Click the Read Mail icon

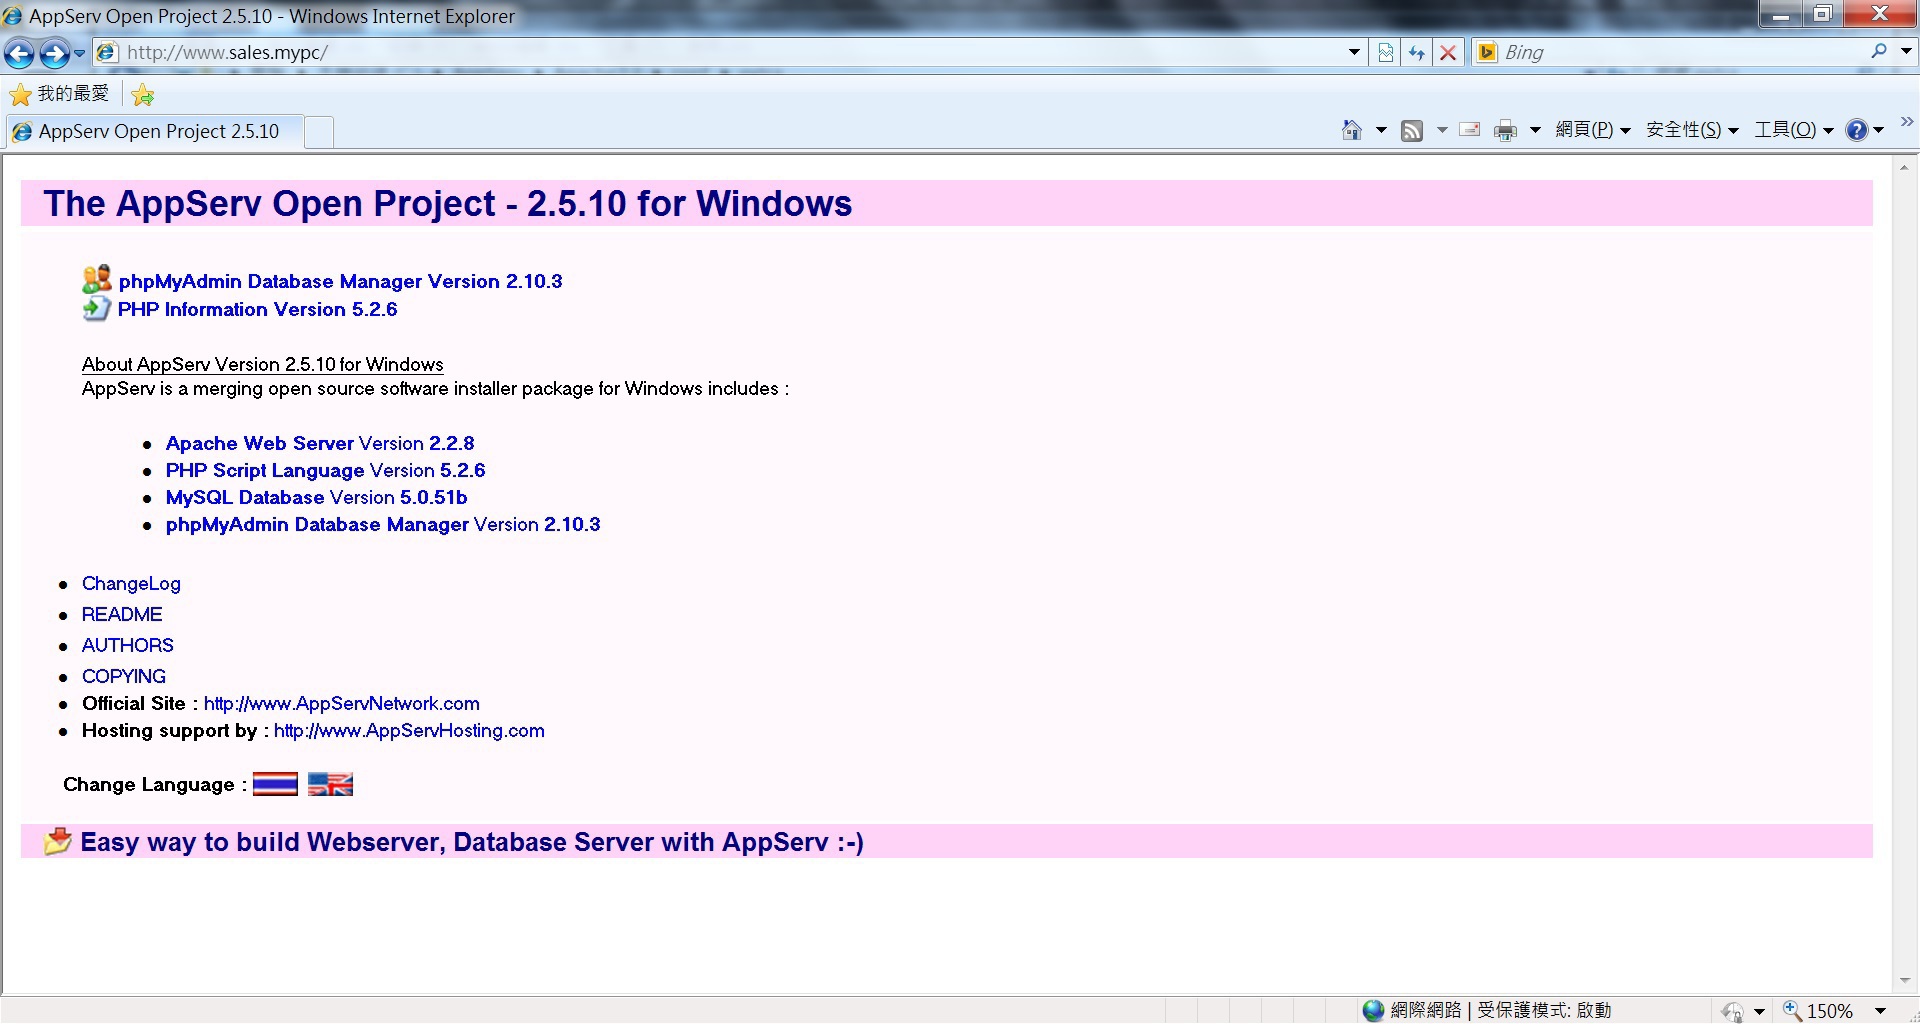tap(1470, 130)
